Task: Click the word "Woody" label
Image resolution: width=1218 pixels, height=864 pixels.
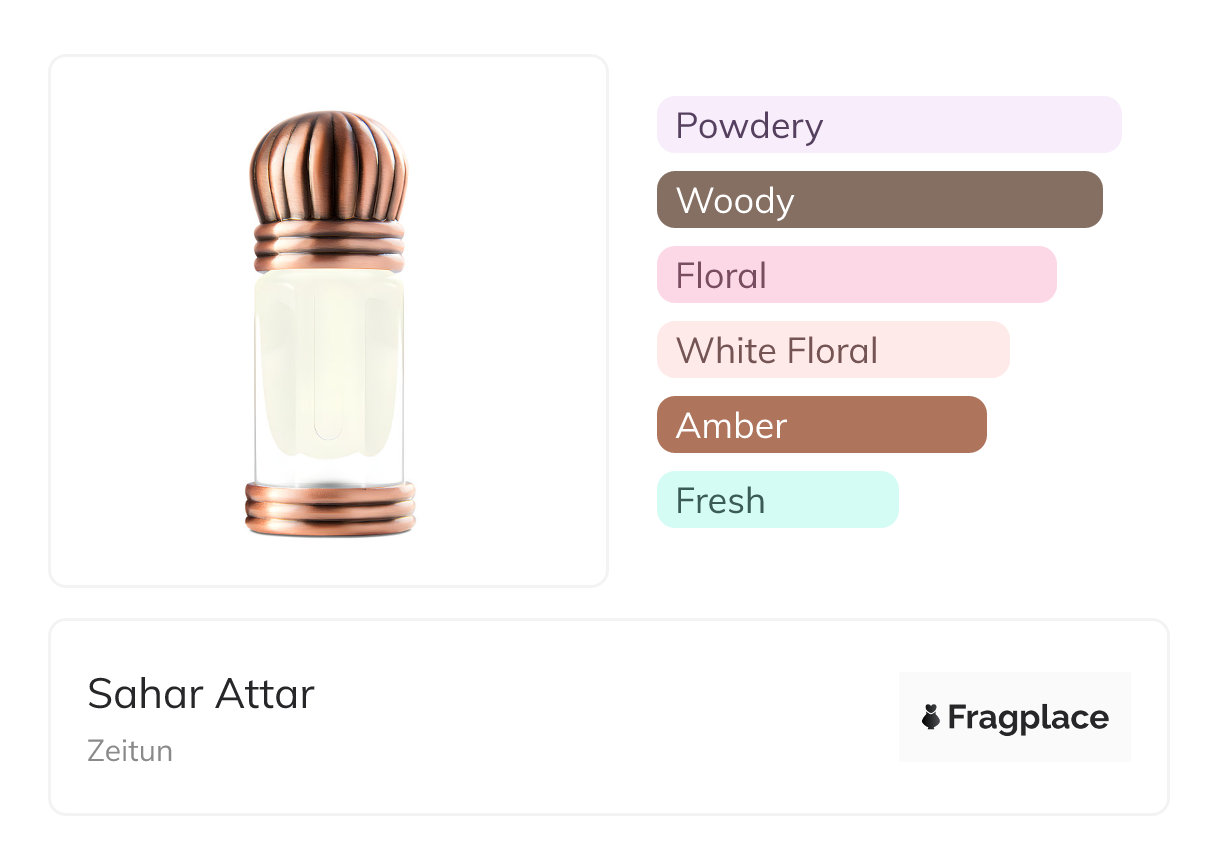Action: coord(735,201)
